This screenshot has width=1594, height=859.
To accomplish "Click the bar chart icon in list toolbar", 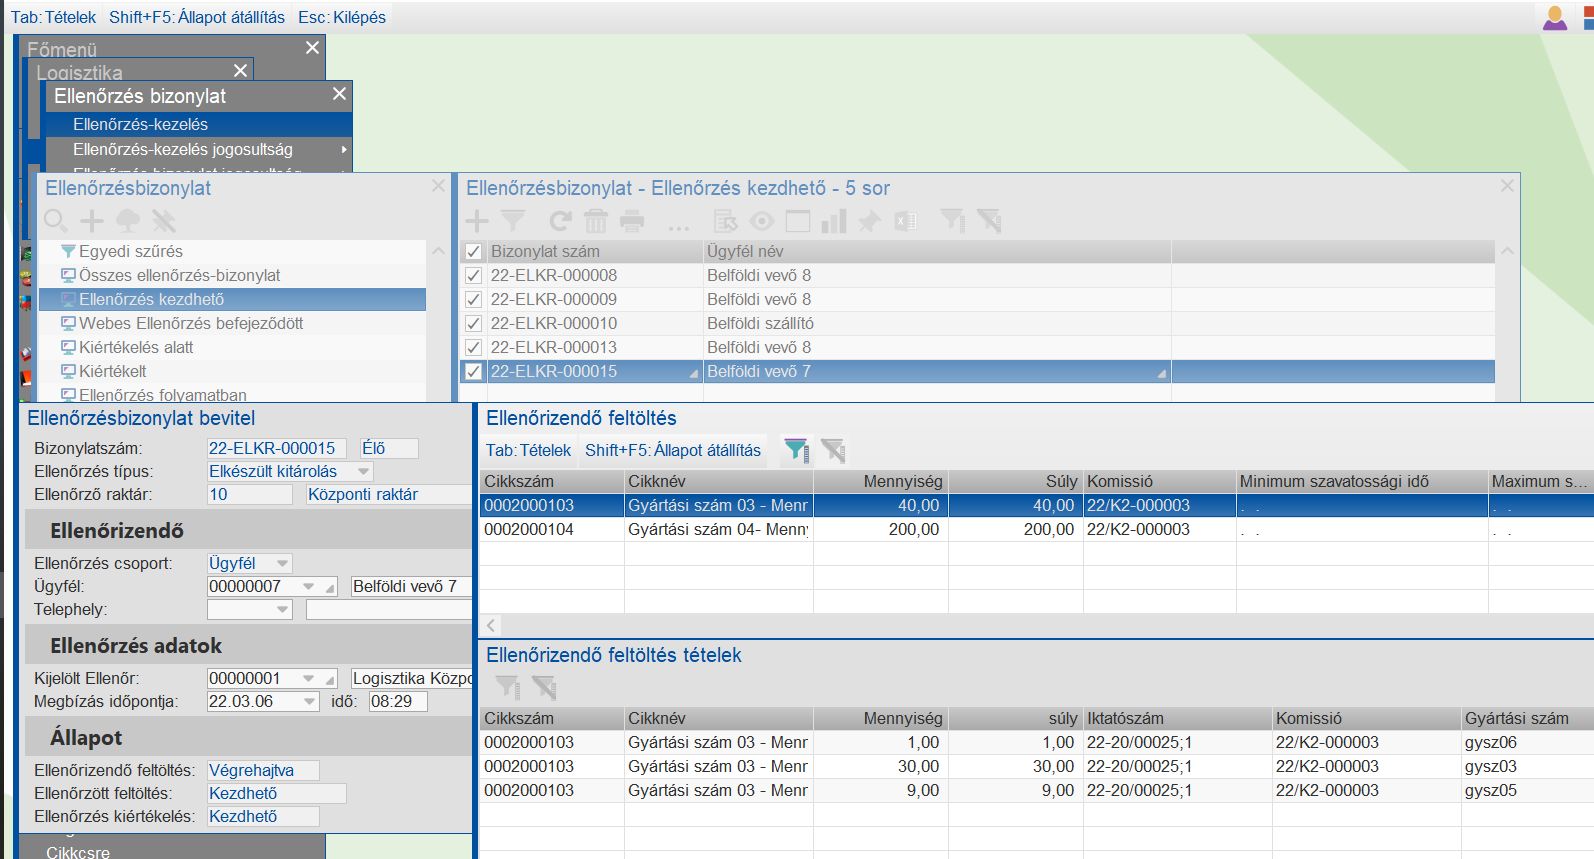I will 833,221.
